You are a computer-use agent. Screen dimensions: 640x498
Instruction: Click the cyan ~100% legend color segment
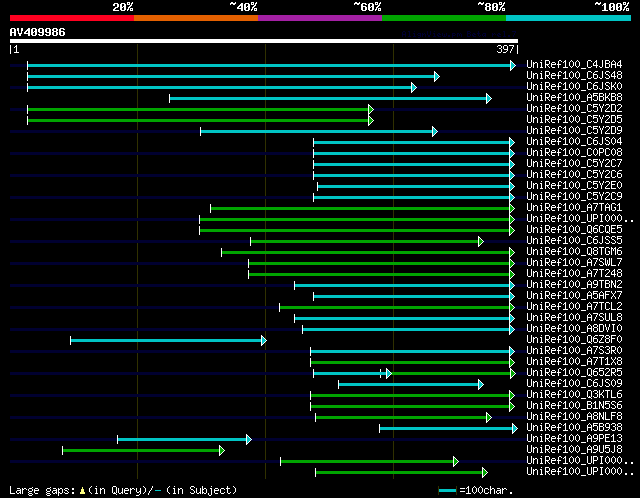tap(569, 18)
